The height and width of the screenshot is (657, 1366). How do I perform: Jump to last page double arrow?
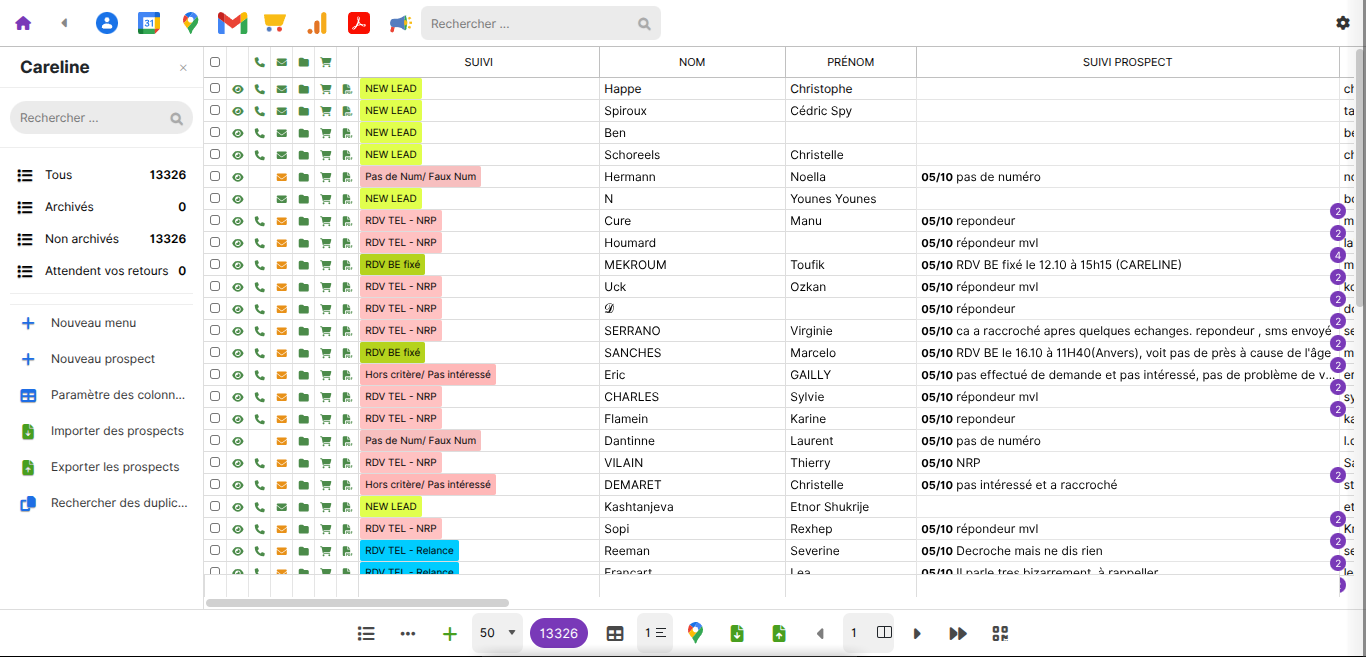[x=958, y=633]
